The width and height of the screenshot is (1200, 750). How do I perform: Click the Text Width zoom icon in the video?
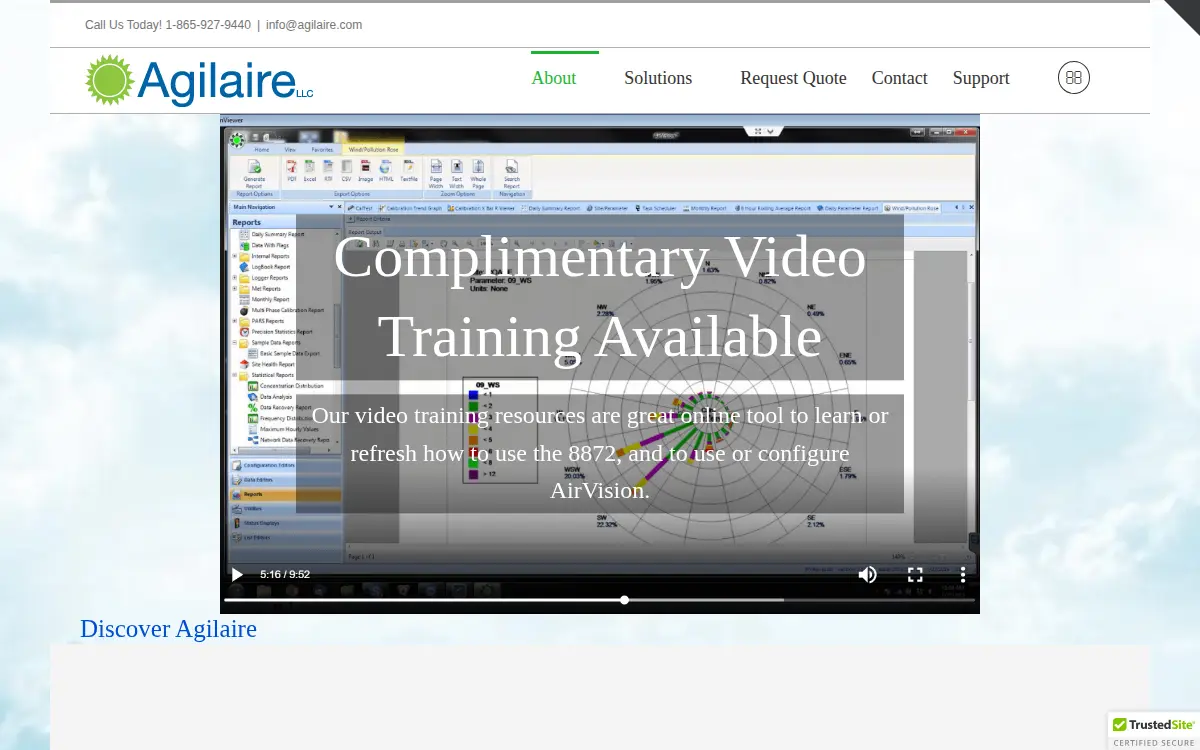click(x=457, y=173)
